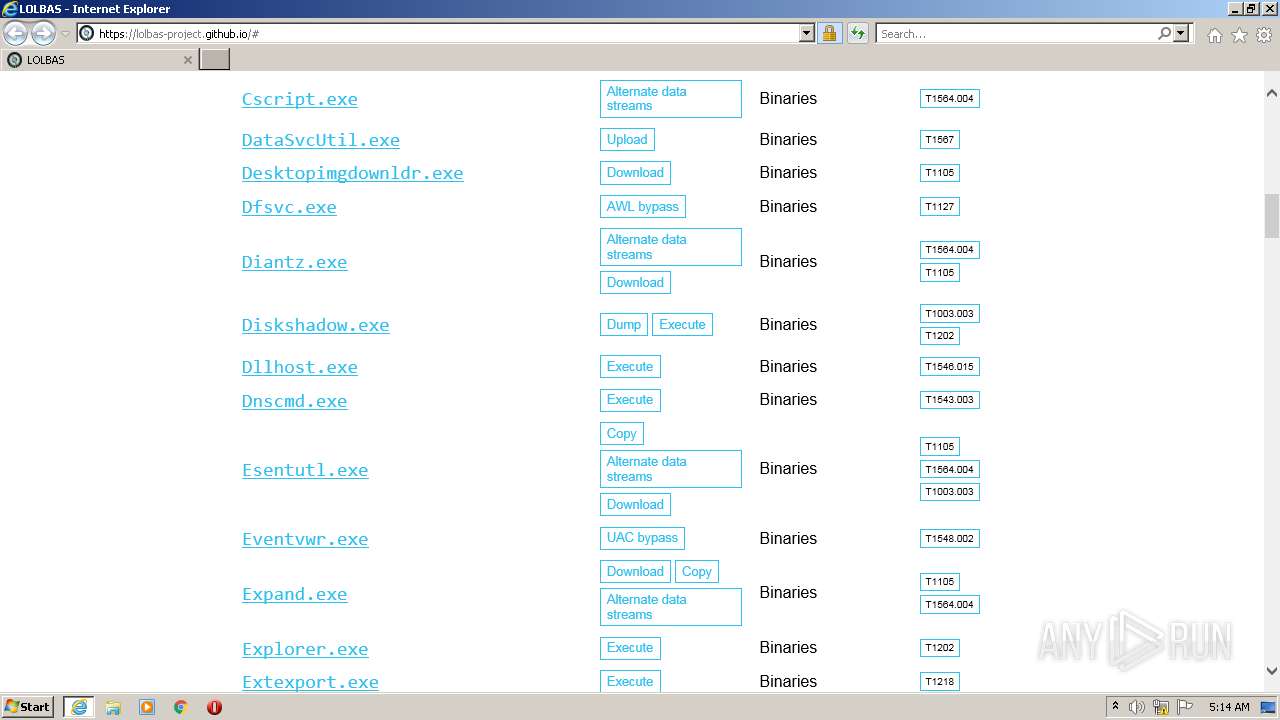Select the LOLBAS tab
Screen dimensions: 1280x720
pos(99,59)
